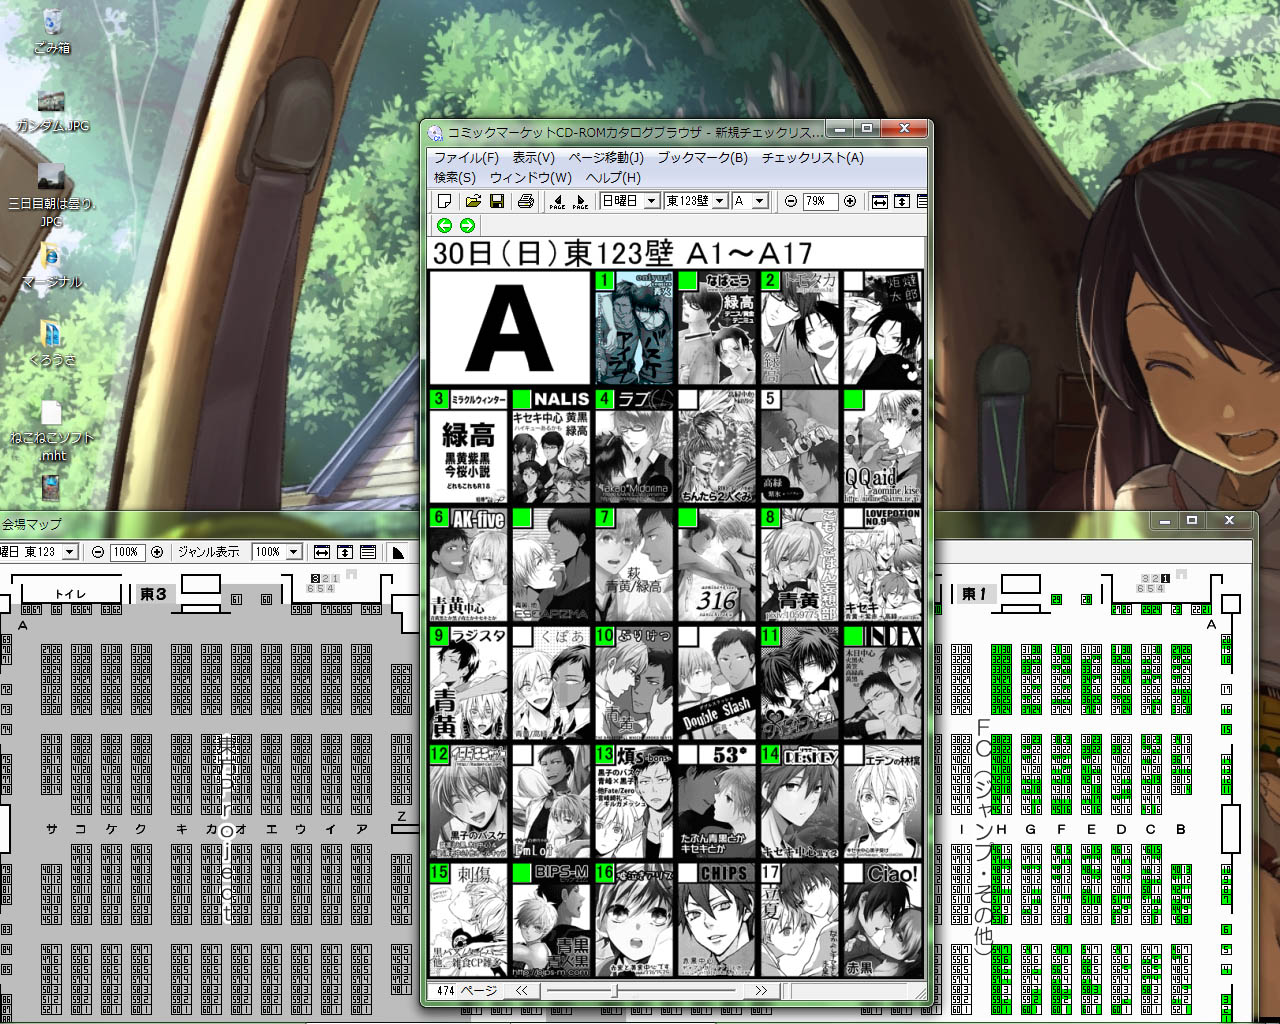1280x1024 pixels.
Task: Fit catalog page to window width
Action: point(880,201)
